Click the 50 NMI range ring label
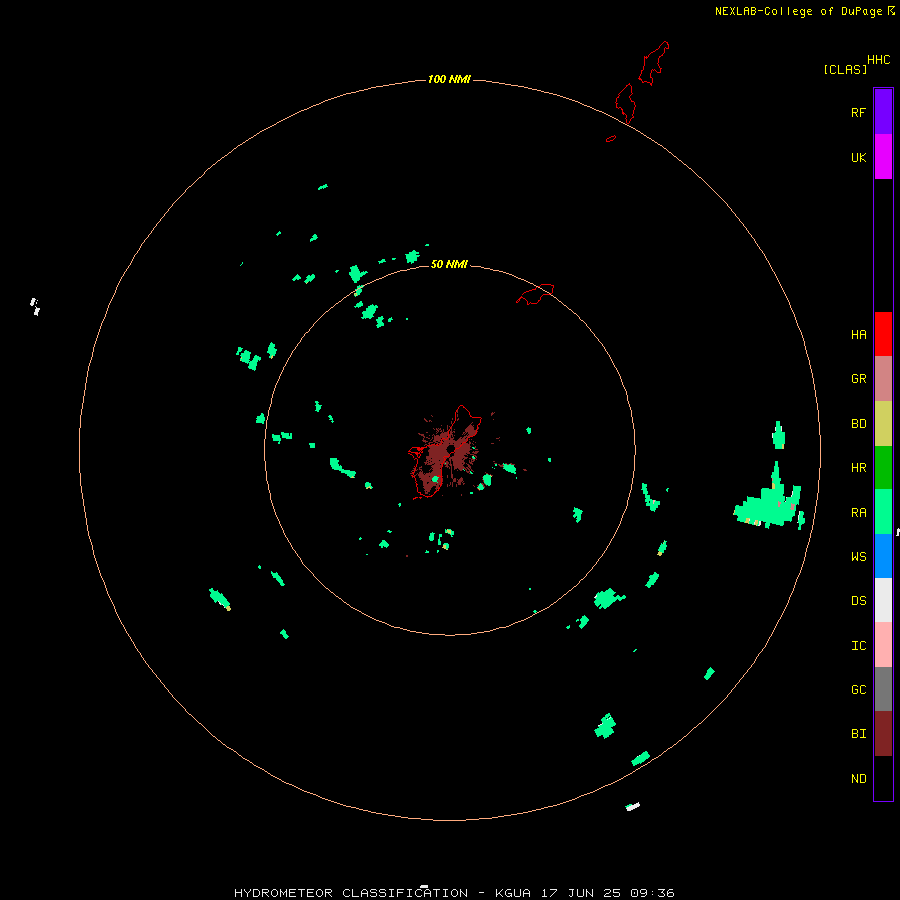 coord(449,264)
